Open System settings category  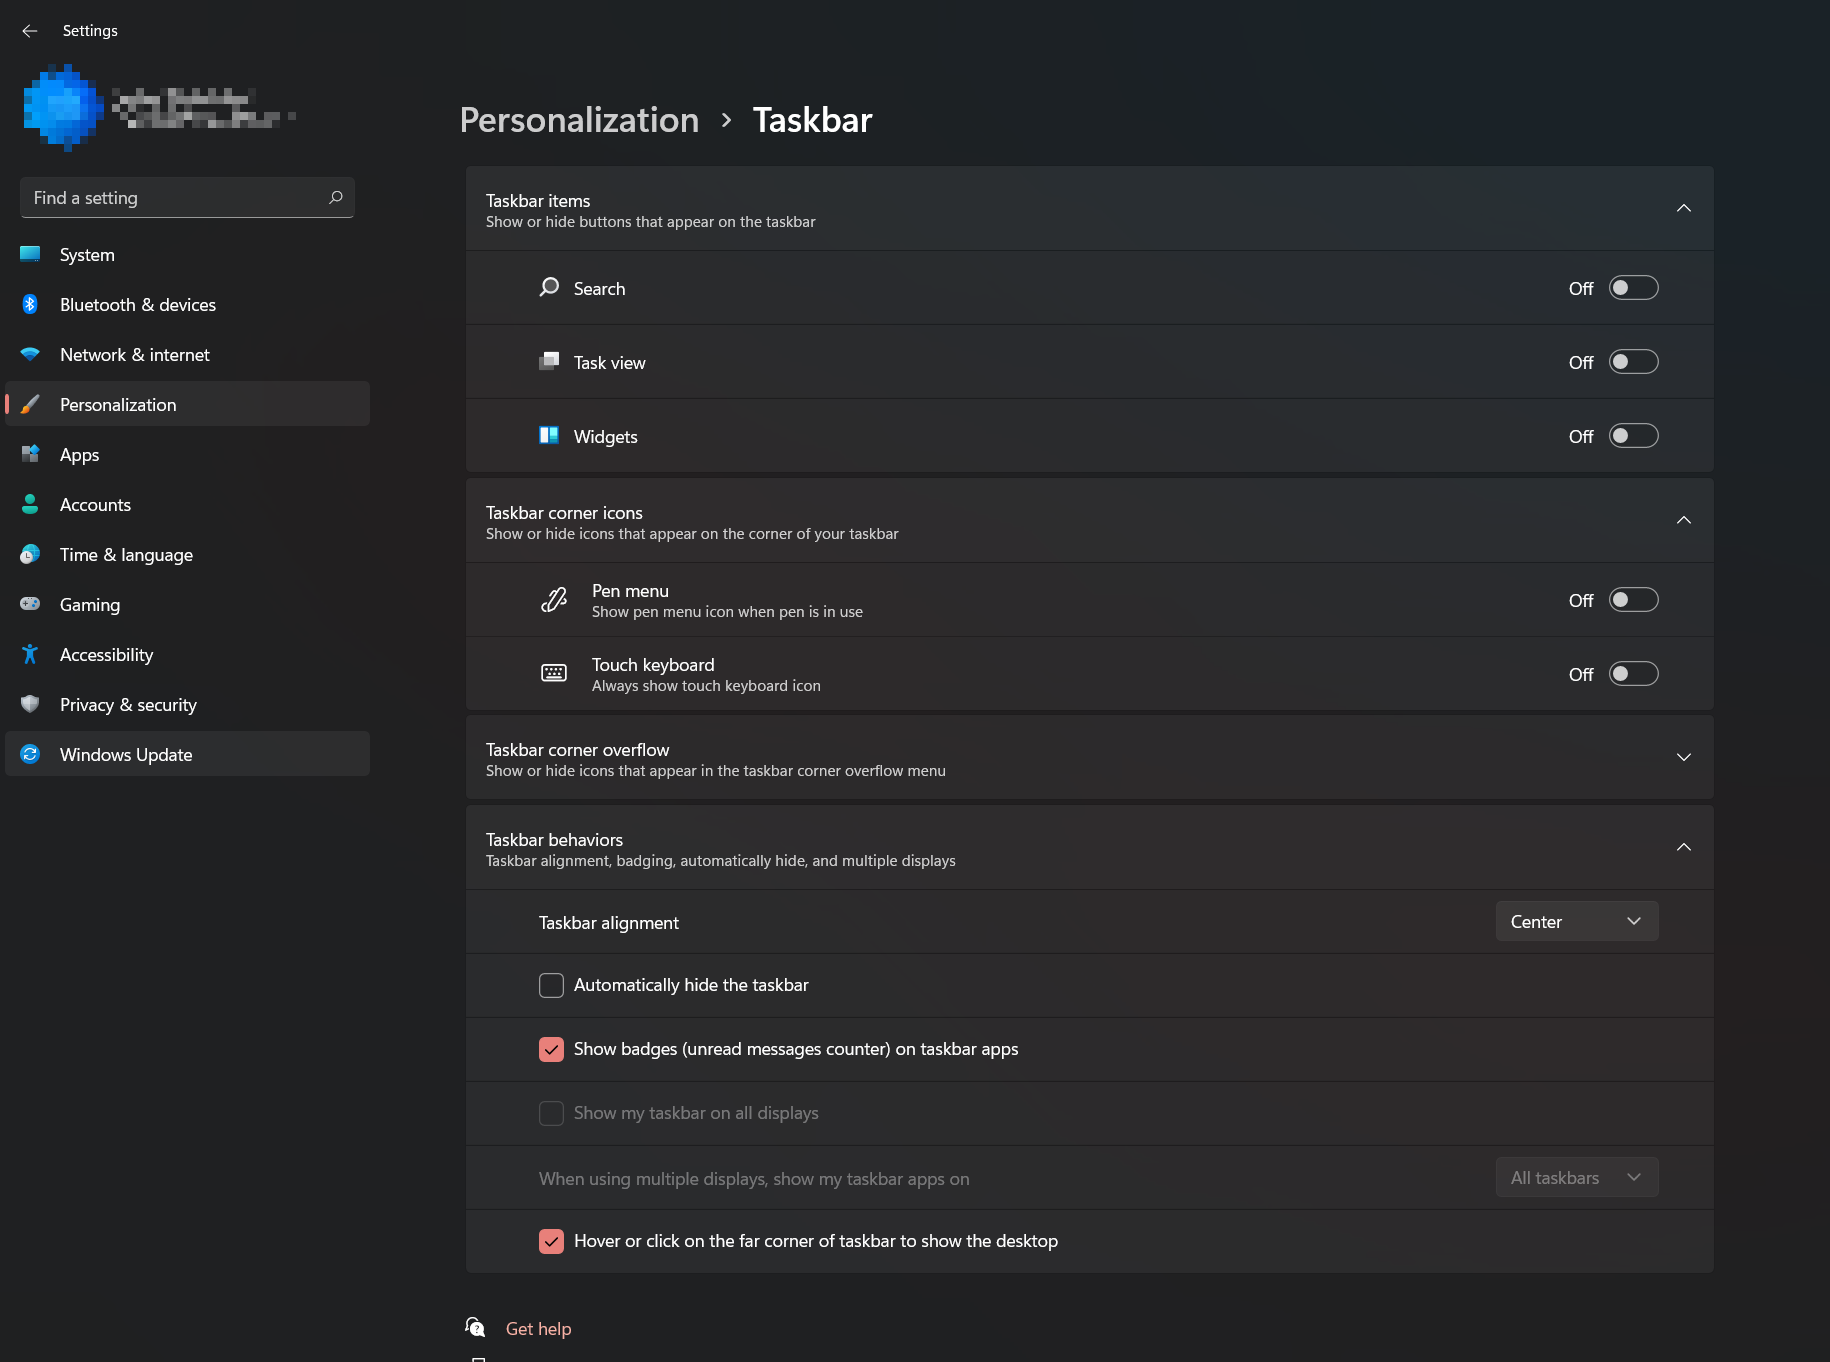(187, 254)
